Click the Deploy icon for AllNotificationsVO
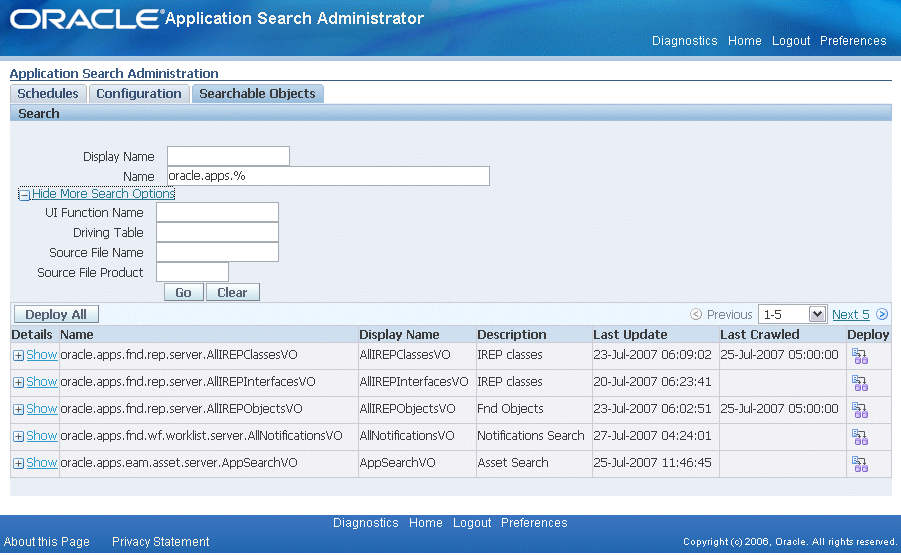This screenshot has width=901, height=555. [860, 437]
